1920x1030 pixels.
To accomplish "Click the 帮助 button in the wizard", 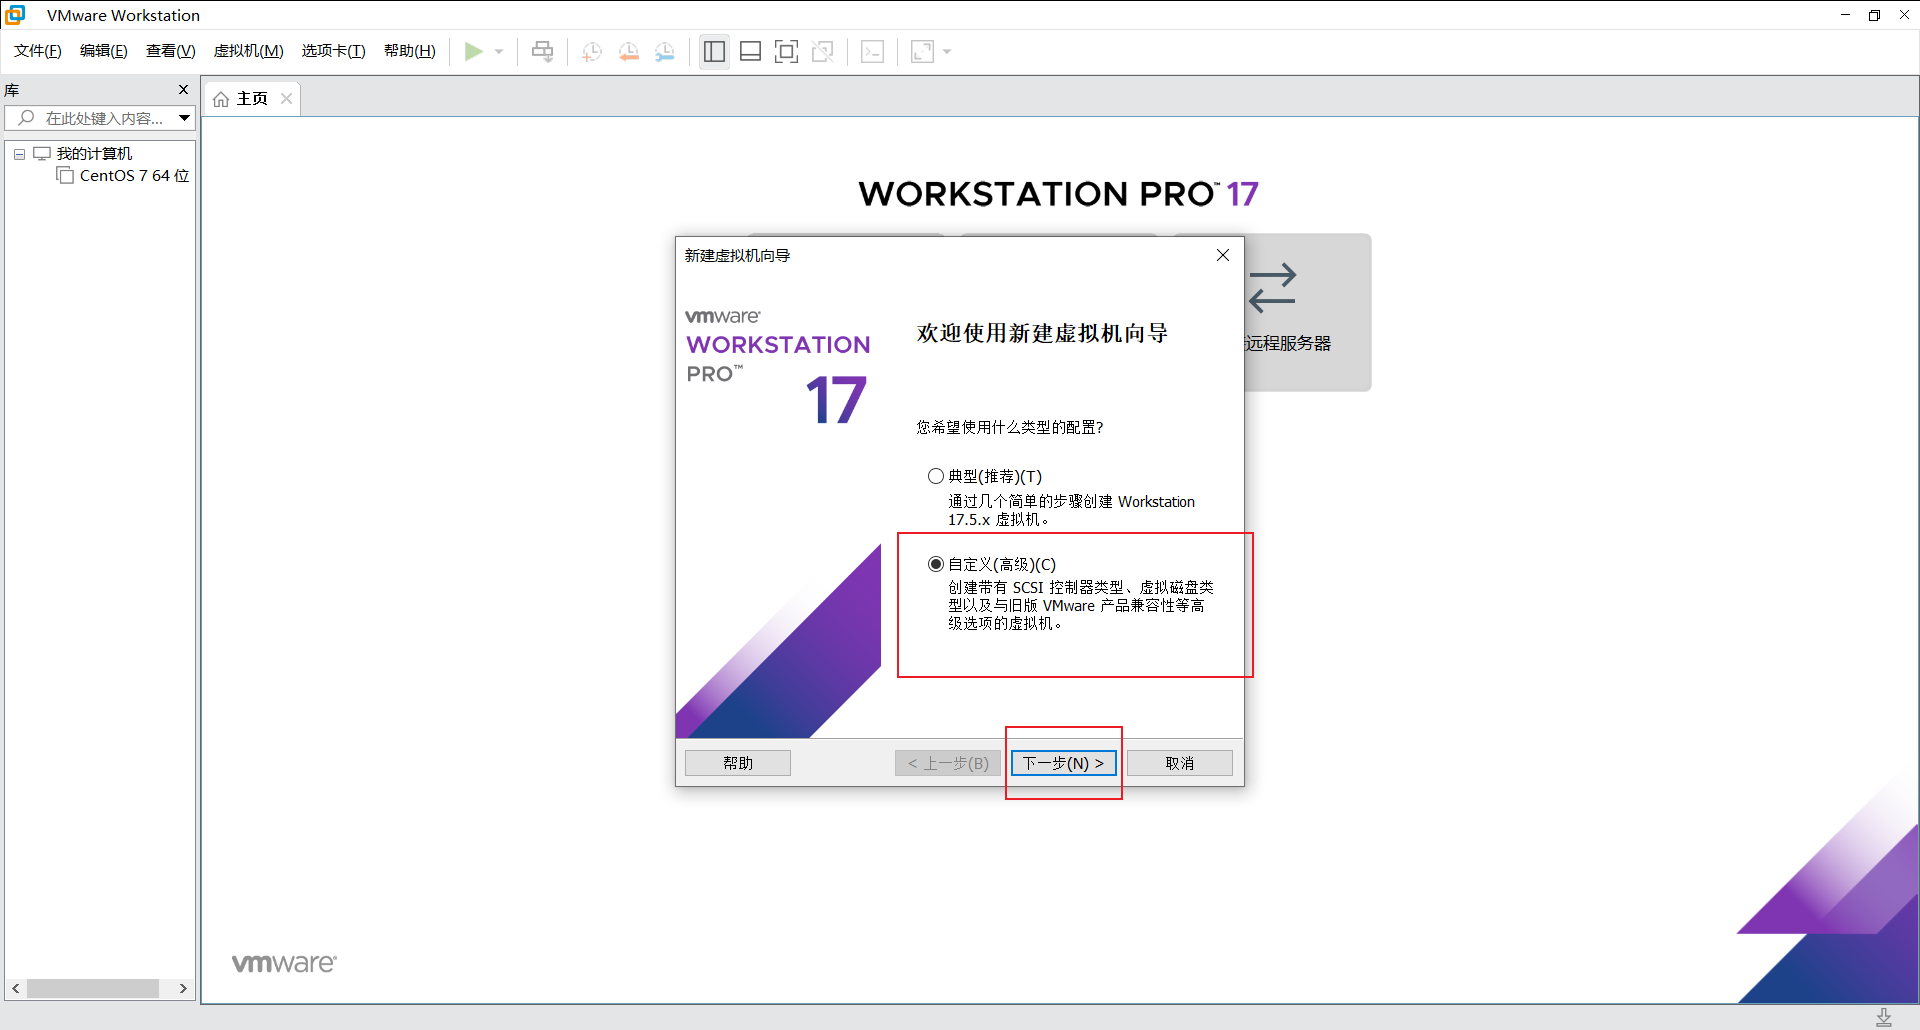I will coord(738,763).
